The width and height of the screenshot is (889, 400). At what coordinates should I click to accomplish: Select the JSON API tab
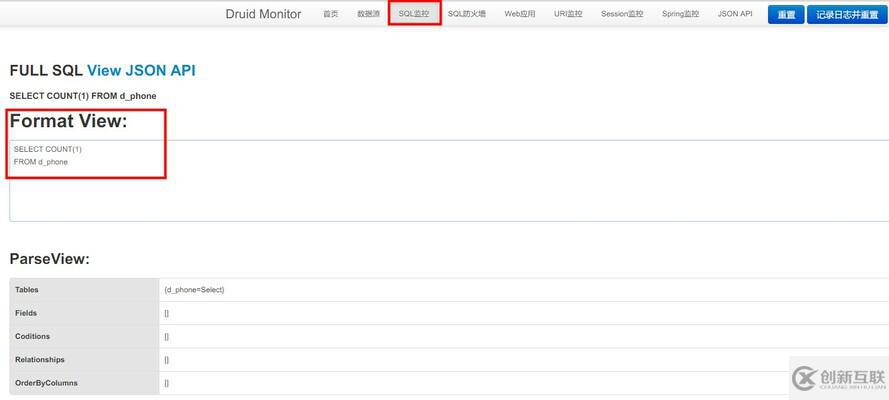(x=735, y=14)
